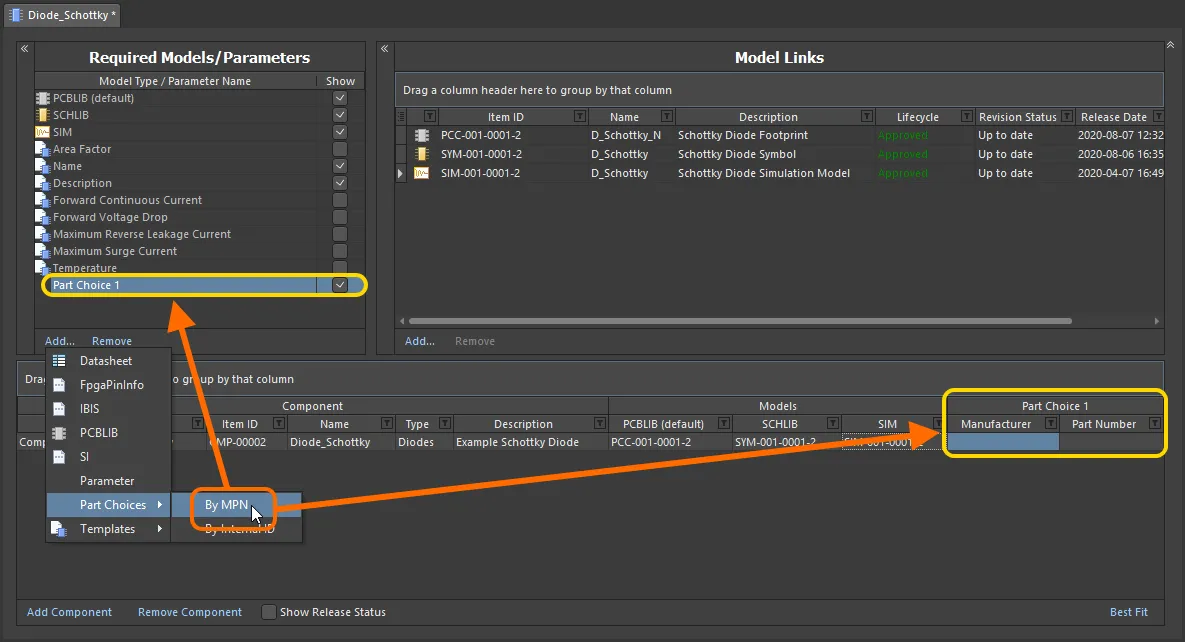
Task: Switch to the Diode_Schottky document tab
Action: pyautogui.click(x=62, y=15)
